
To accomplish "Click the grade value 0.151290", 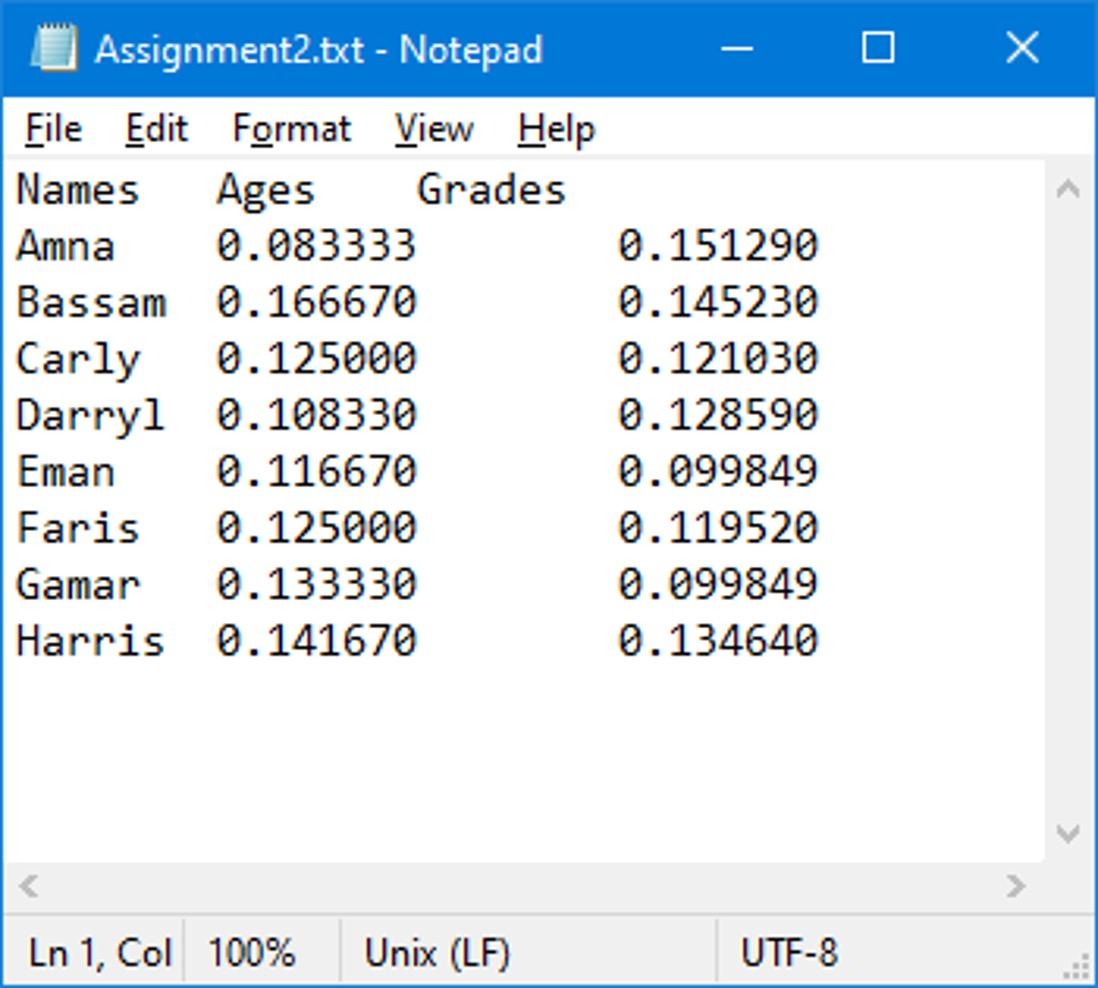I will pos(718,246).
